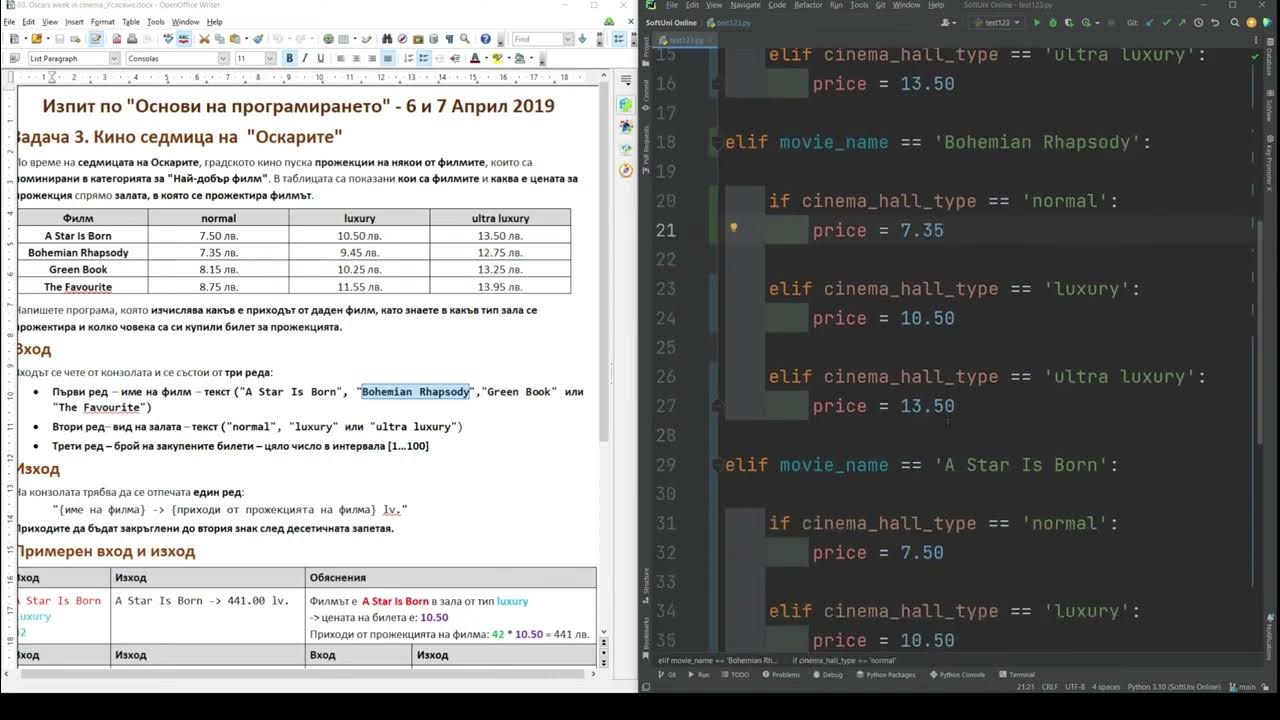
Task: Click Git Push arrow icon in PyCharm
Action: pos(1182,22)
